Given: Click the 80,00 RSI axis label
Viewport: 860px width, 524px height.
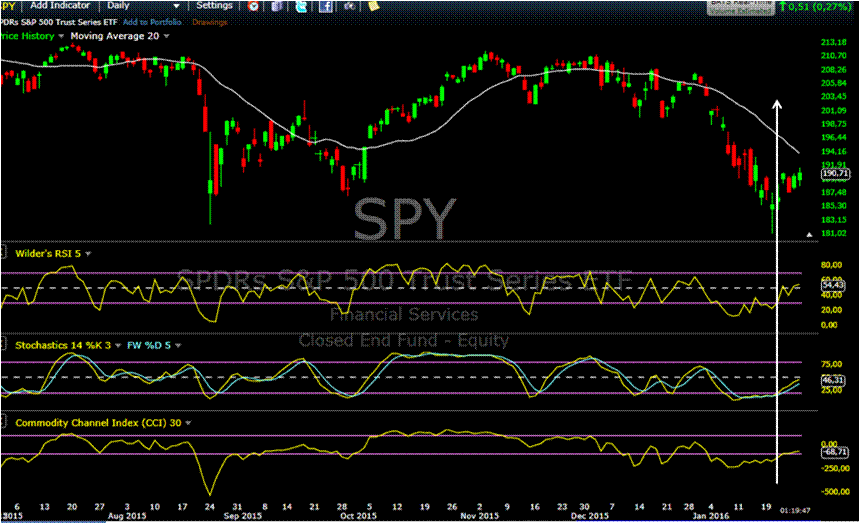Looking at the screenshot, I should [x=831, y=265].
